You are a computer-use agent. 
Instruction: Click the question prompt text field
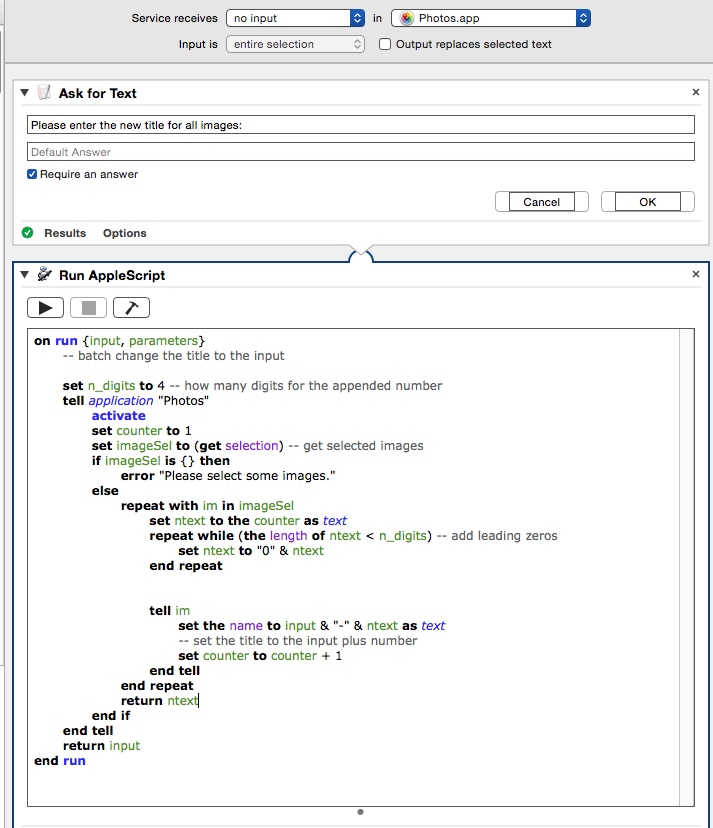tap(361, 125)
